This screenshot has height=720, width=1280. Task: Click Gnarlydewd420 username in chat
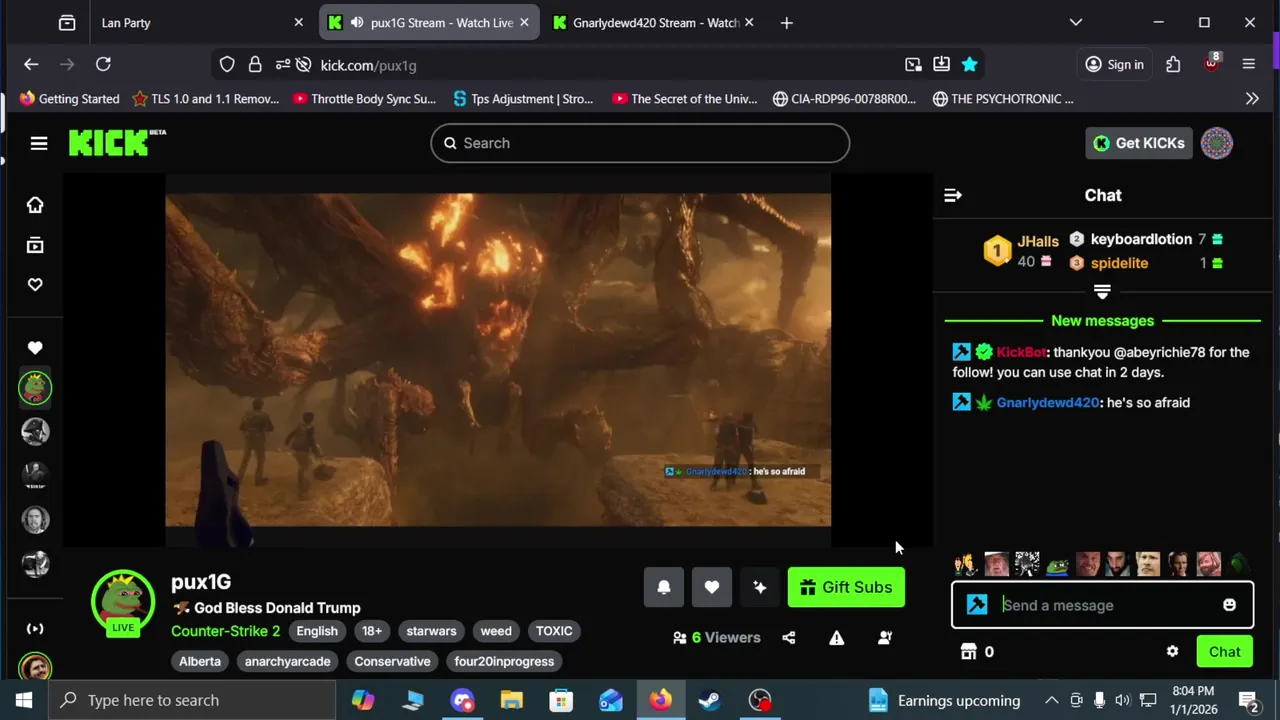[1047, 403]
